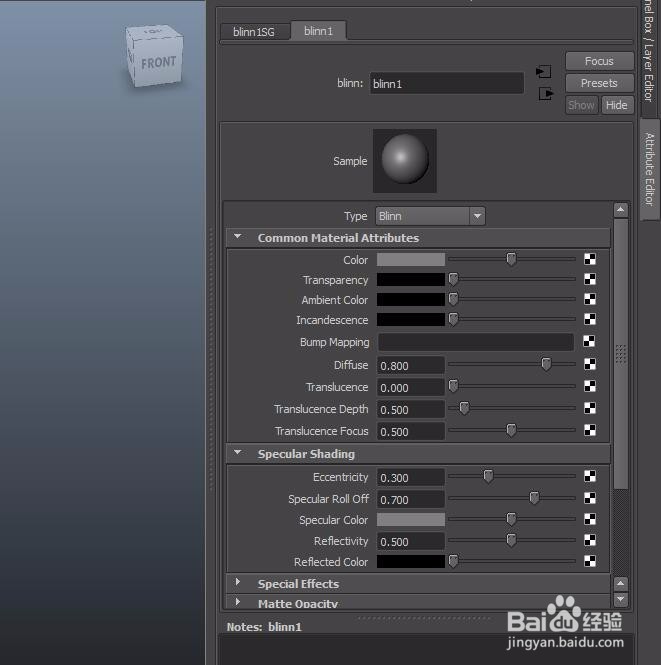Click the Reflectivity slider handle
Viewport: 661px width, 665px height.
[511, 540]
